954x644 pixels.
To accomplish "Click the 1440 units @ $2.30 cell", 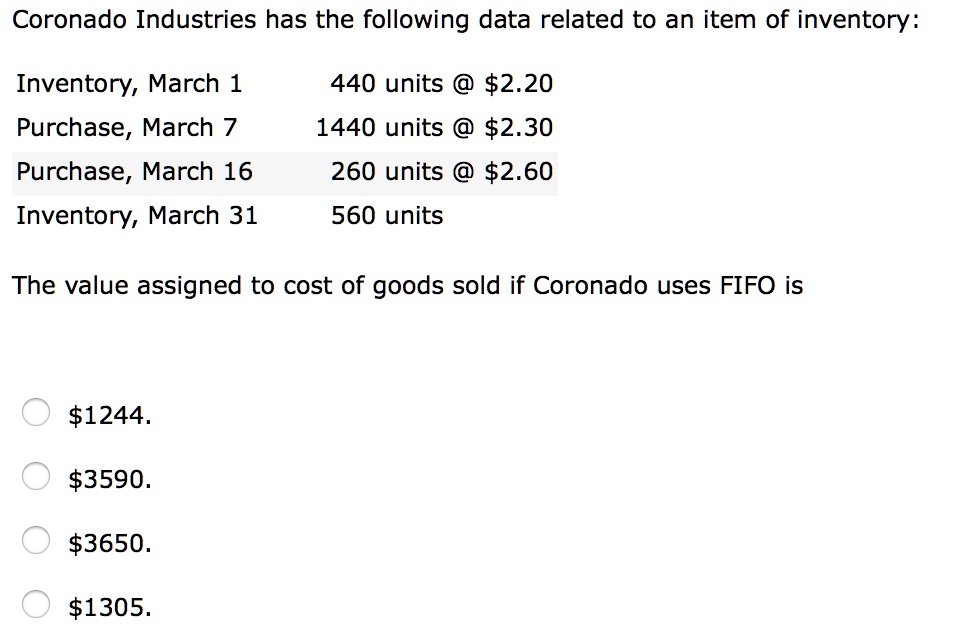I will tap(434, 128).
